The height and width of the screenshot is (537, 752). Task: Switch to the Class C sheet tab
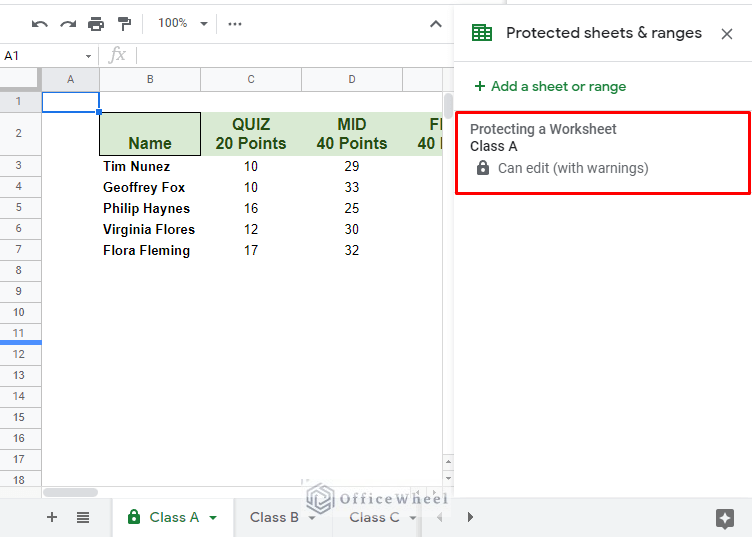point(374,517)
